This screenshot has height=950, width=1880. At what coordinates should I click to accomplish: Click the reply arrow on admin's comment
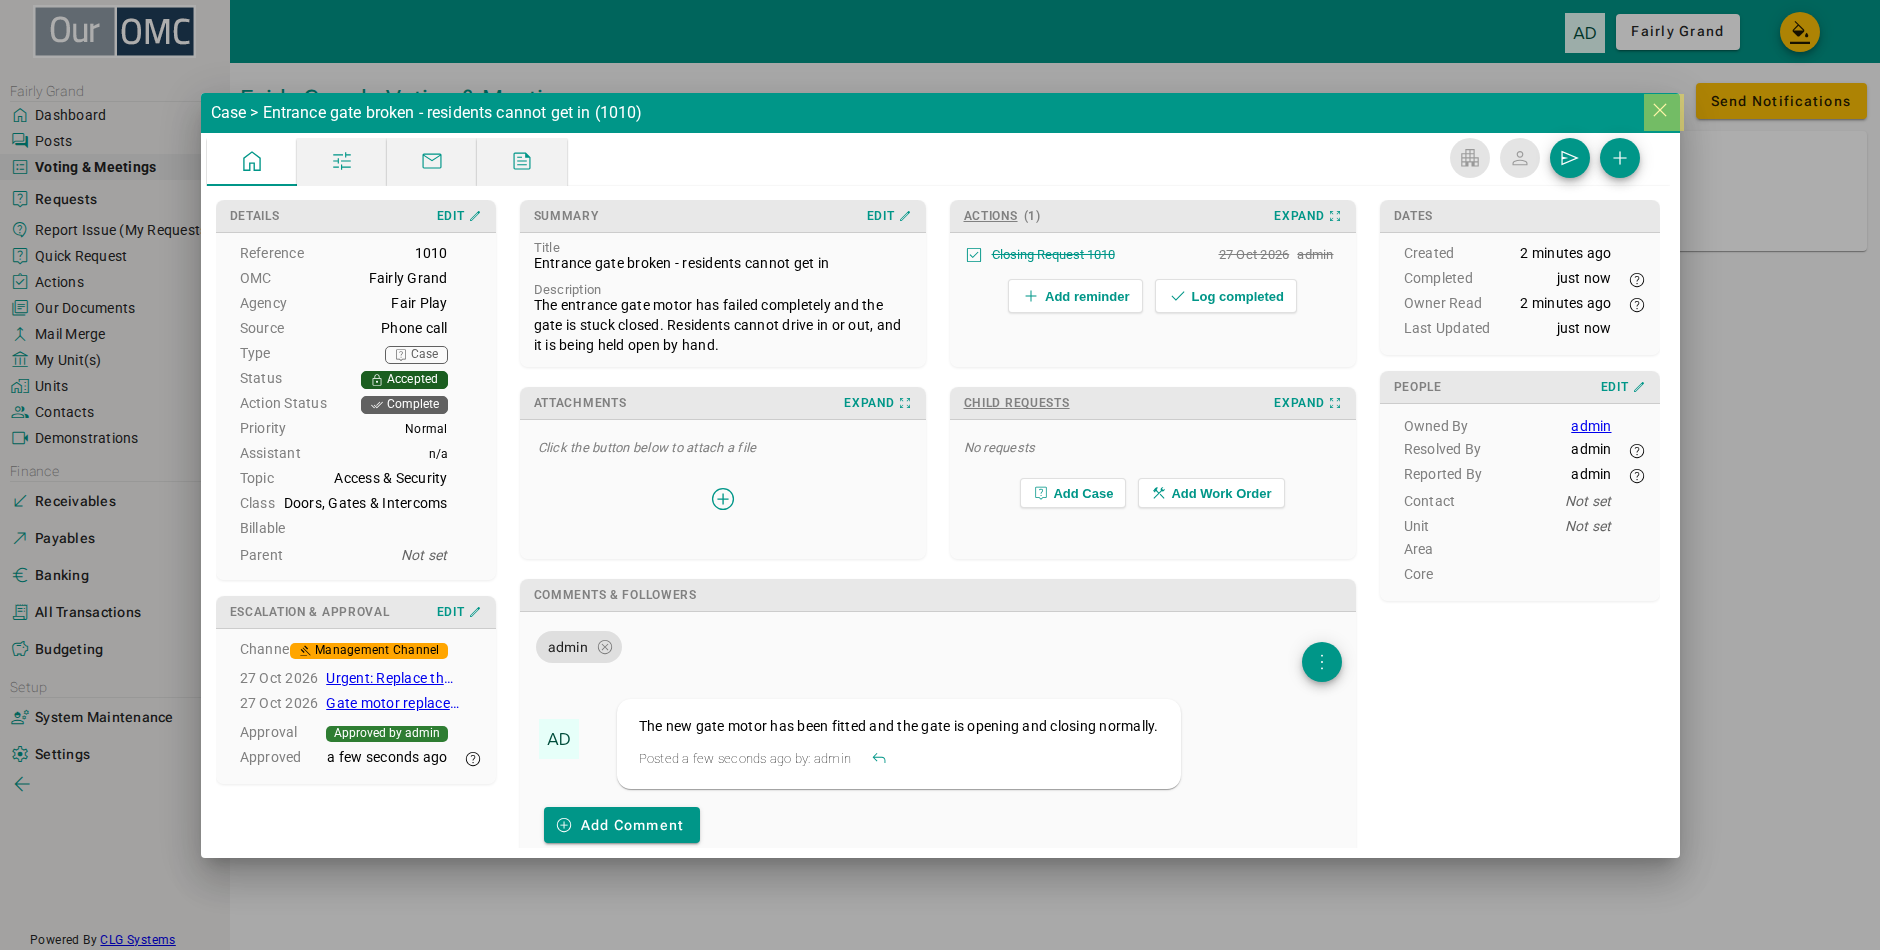coord(879,759)
